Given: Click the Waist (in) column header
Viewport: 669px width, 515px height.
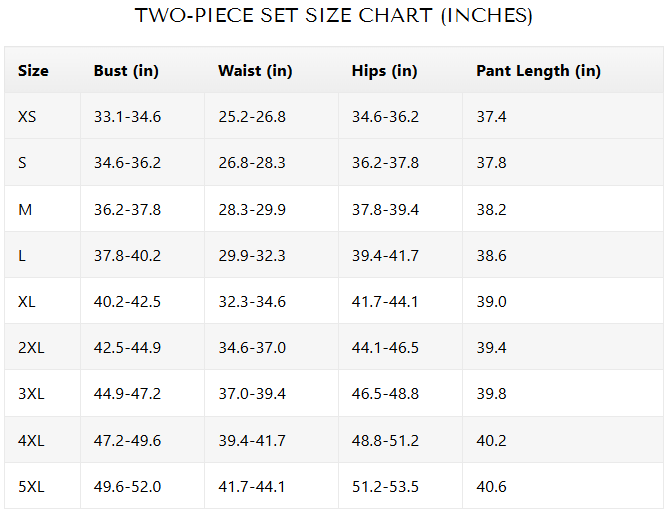Looking at the screenshot, I should click(255, 71).
